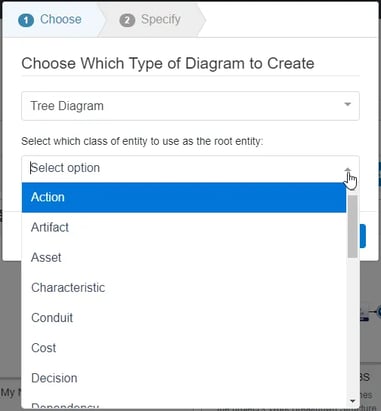Select the Action entity class option
381x411 pixels.
point(184,197)
